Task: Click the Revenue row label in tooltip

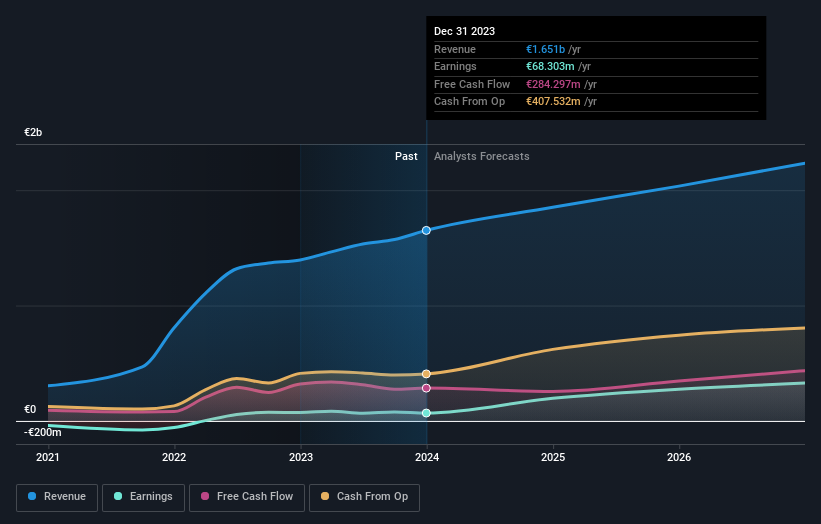Action: (455, 49)
